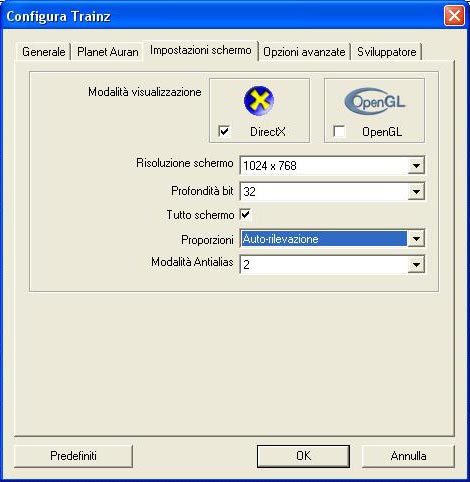The image size is (470, 482).
Task: Enable the OpenGL checkbox
Action: coord(339,131)
